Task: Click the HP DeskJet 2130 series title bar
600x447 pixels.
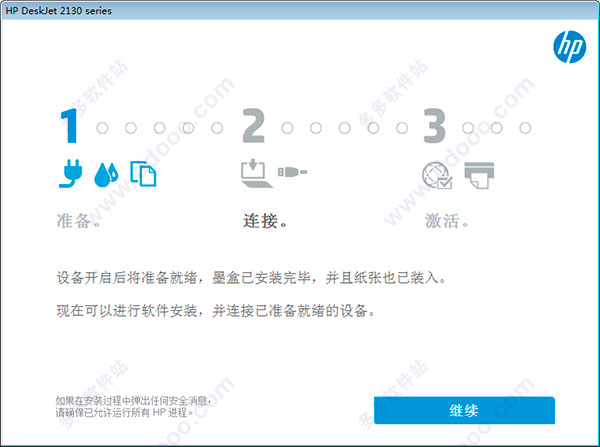Action: tap(300, 10)
